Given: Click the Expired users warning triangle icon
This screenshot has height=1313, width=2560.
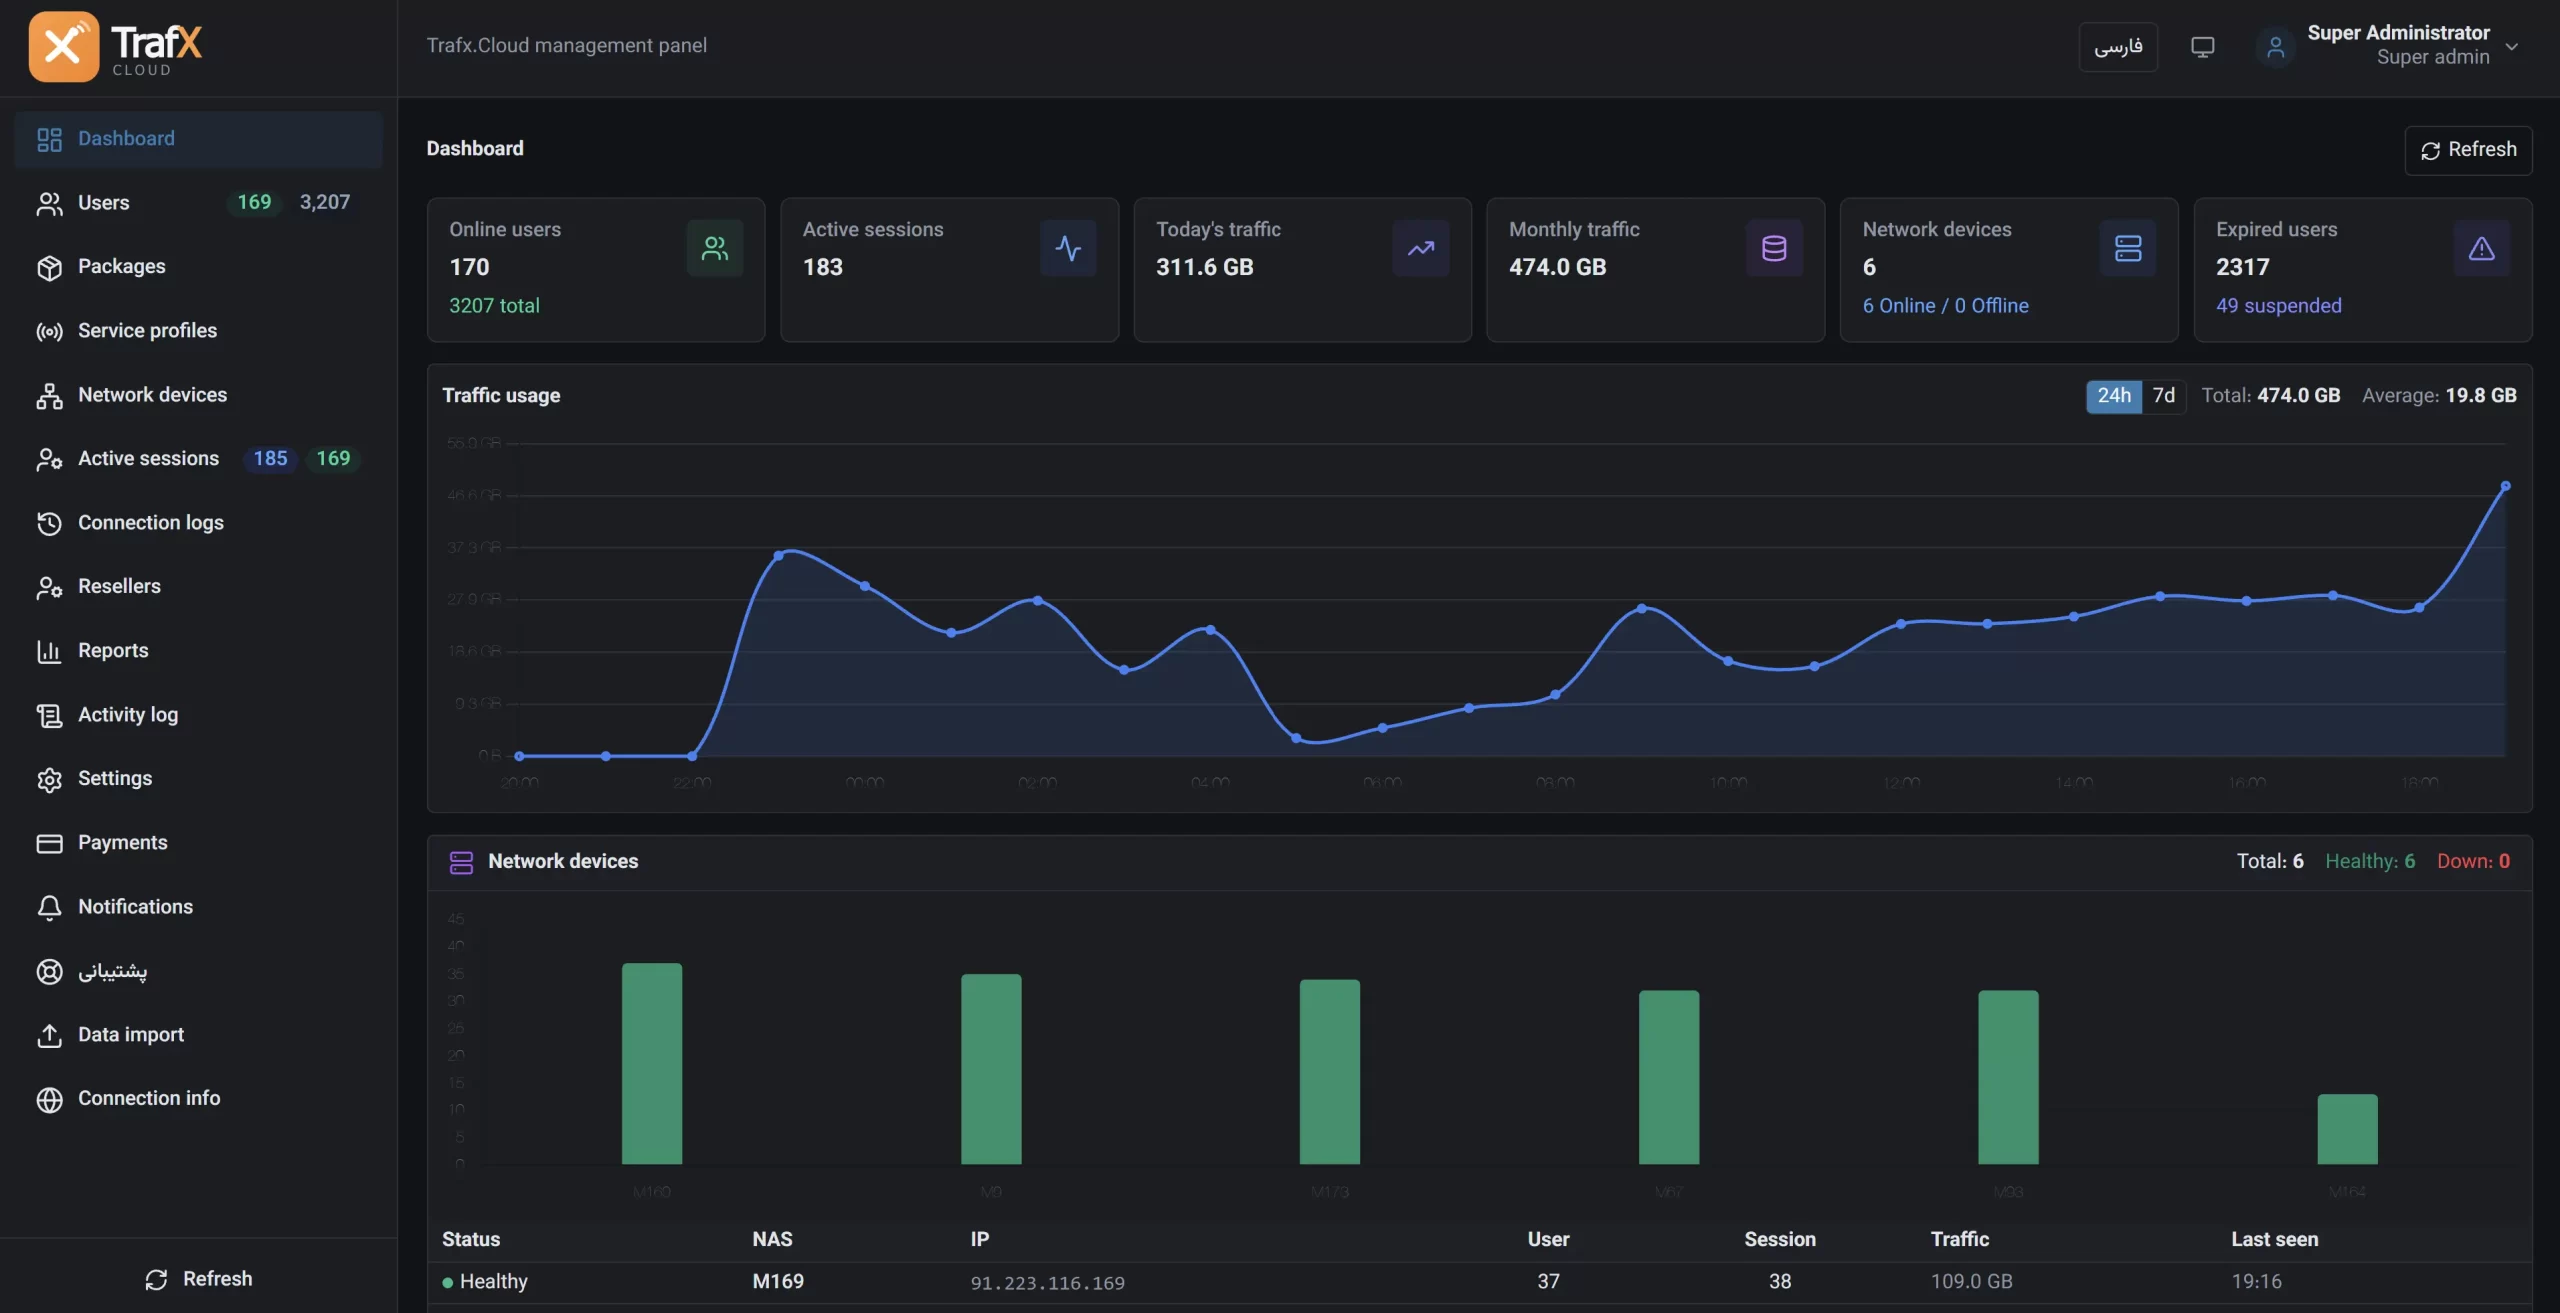Looking at the screenshot, I should pos(2481,248).
